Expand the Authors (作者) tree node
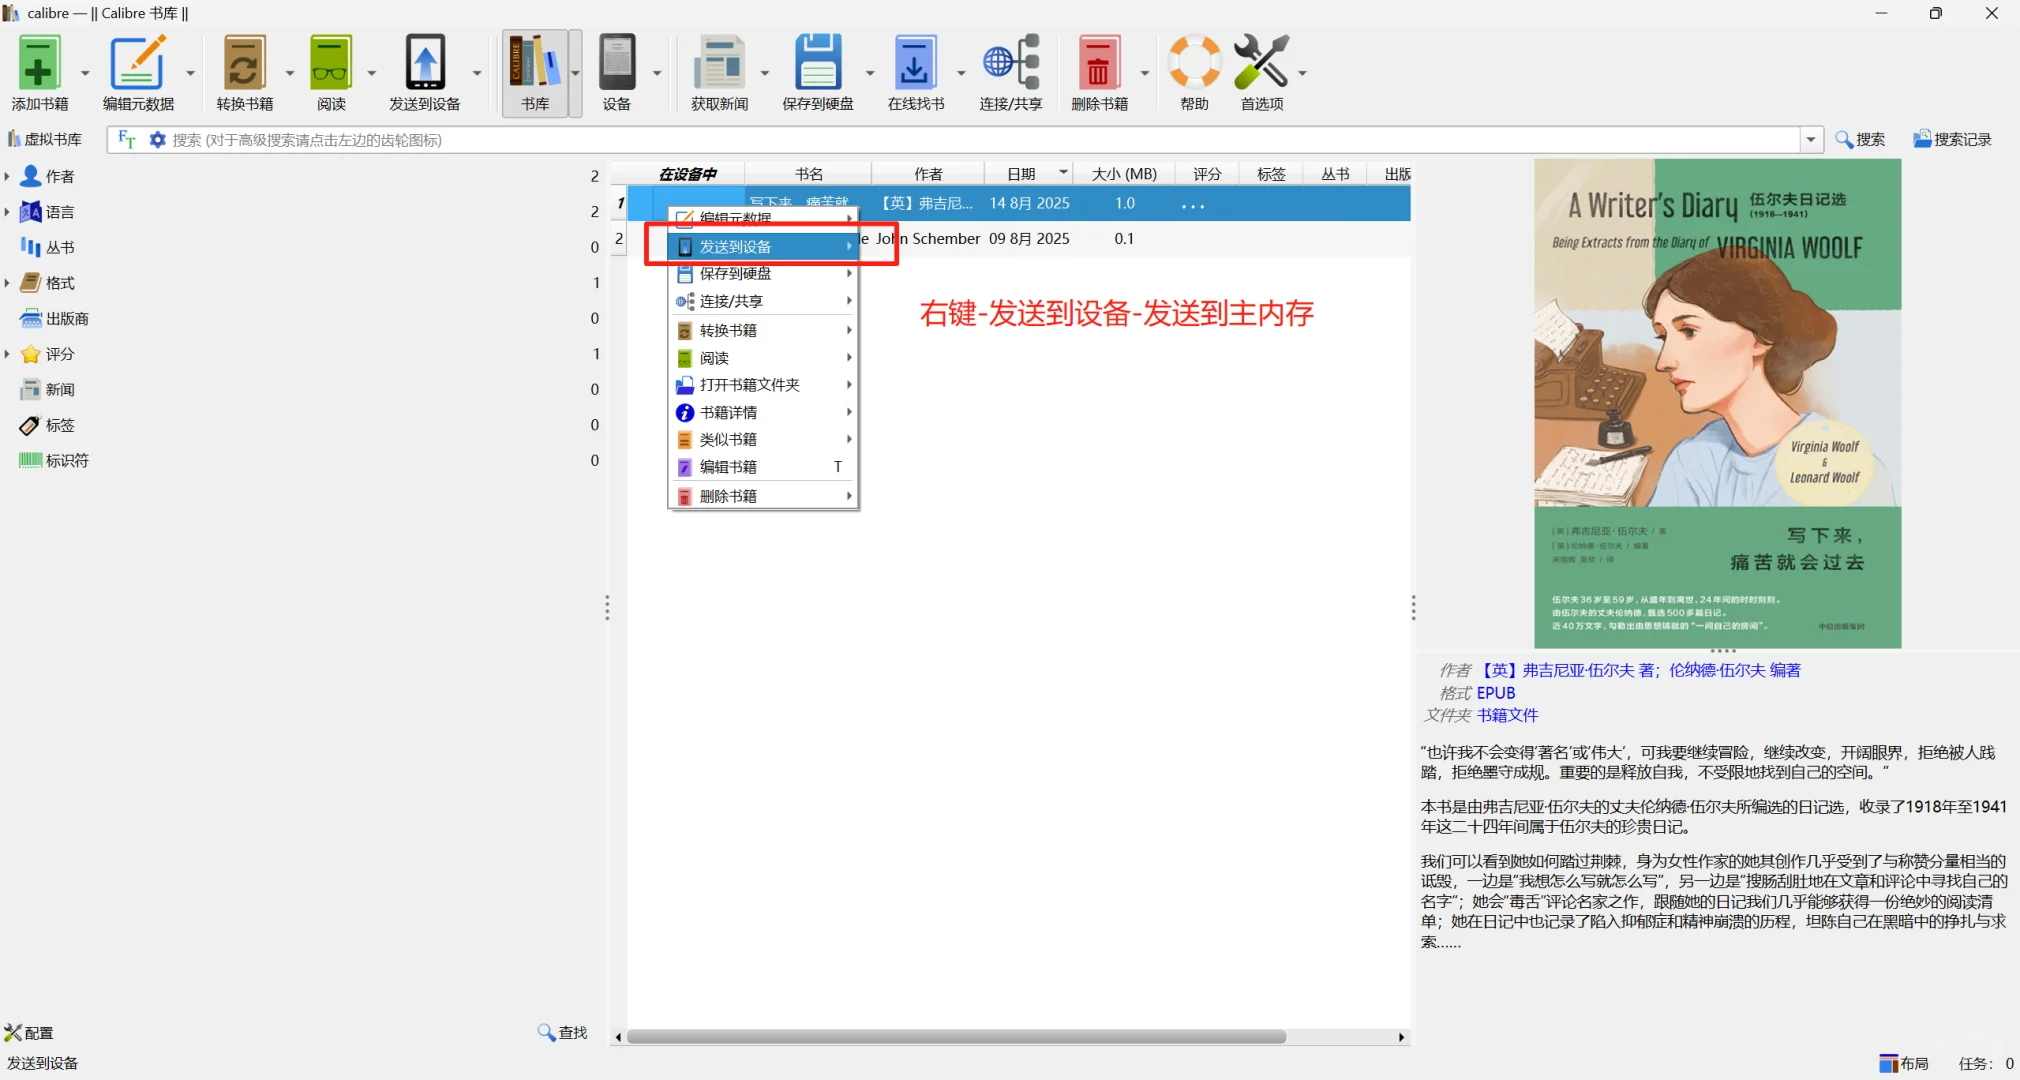This screenshot has width=2020, height=1080. coord(7,176)
